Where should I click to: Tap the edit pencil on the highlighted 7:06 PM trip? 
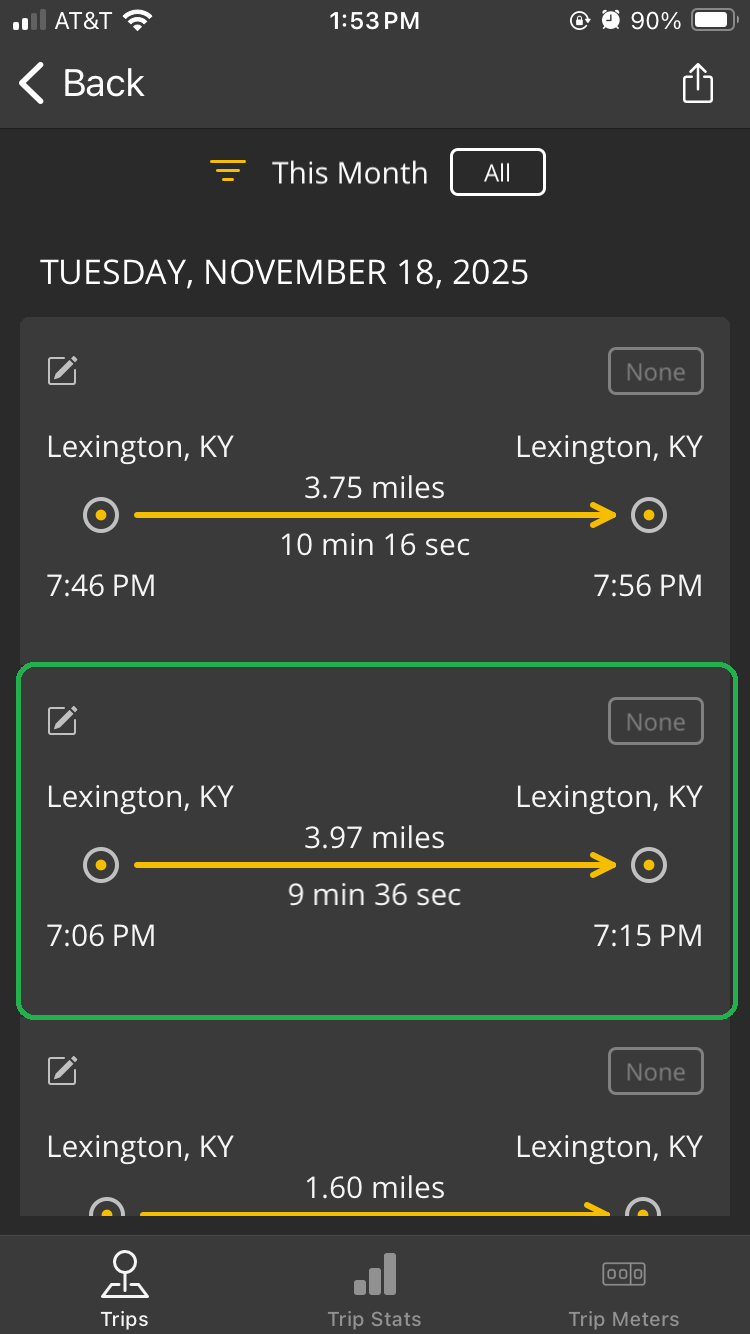[x=61, y=720]
